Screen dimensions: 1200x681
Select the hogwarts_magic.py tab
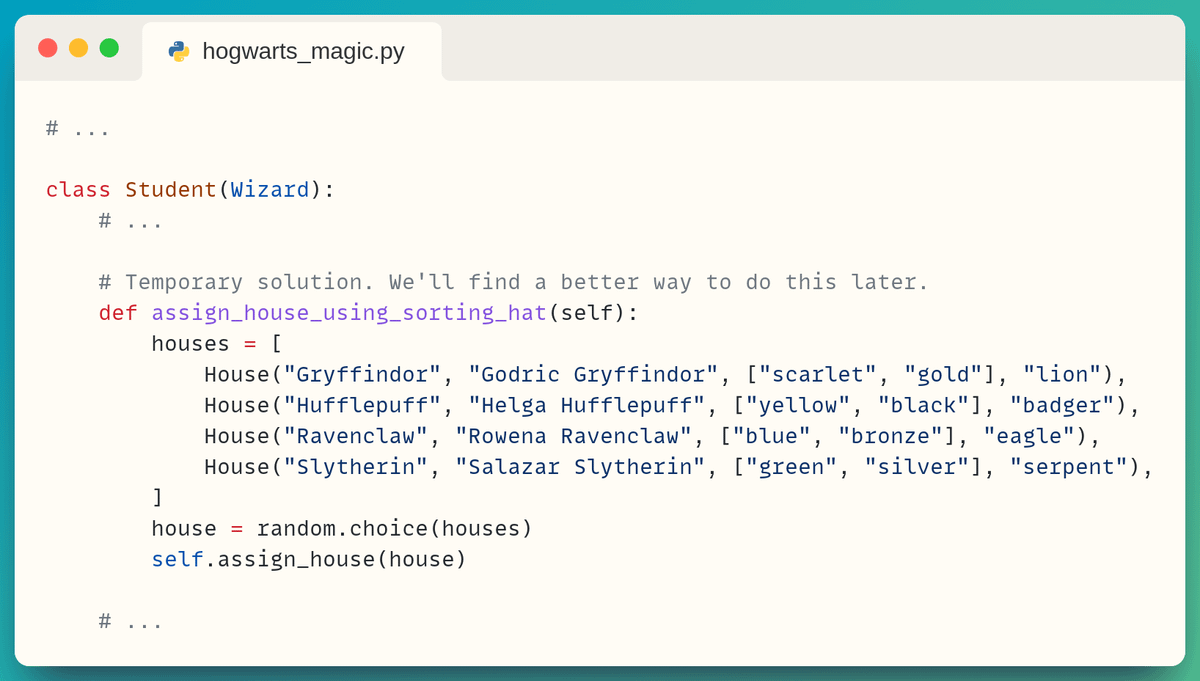click(x=291, y=51)
